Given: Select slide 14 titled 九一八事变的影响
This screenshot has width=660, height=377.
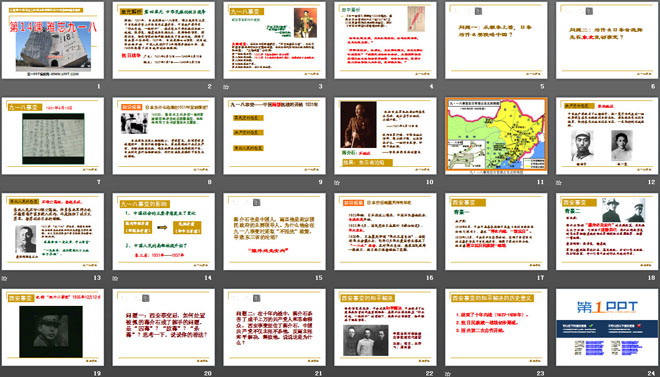Looking at the screenshot, I should click(x=163, y=231).
